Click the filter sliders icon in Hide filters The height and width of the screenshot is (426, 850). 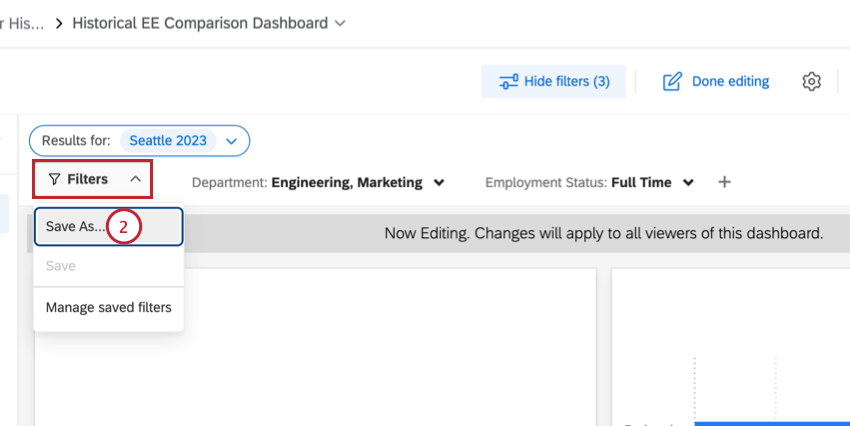(509, 81)
